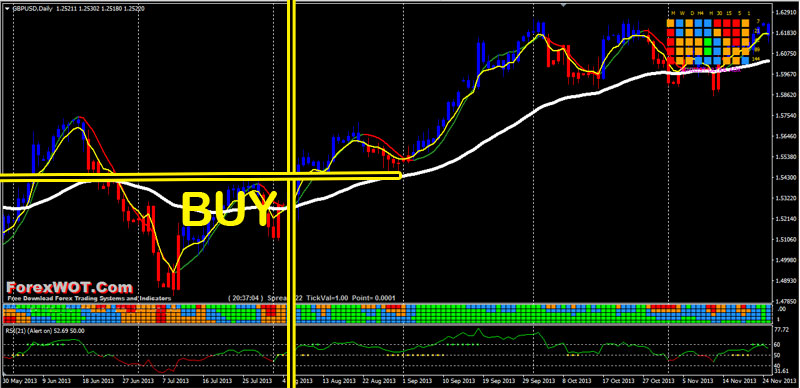The width and height of the screenshot is (800, 388).
Task: Select the 30 timeframe header in the dashboard
Action: click(719, 13)
